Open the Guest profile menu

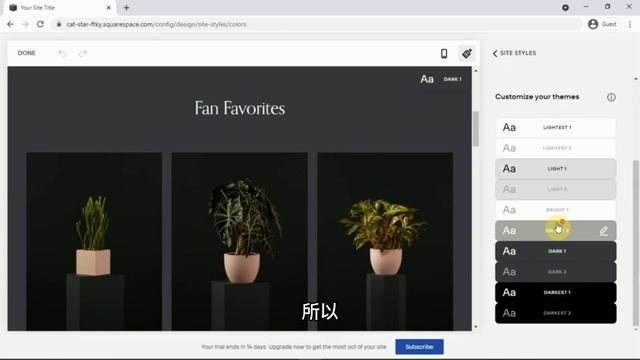[x=602, y=24]
